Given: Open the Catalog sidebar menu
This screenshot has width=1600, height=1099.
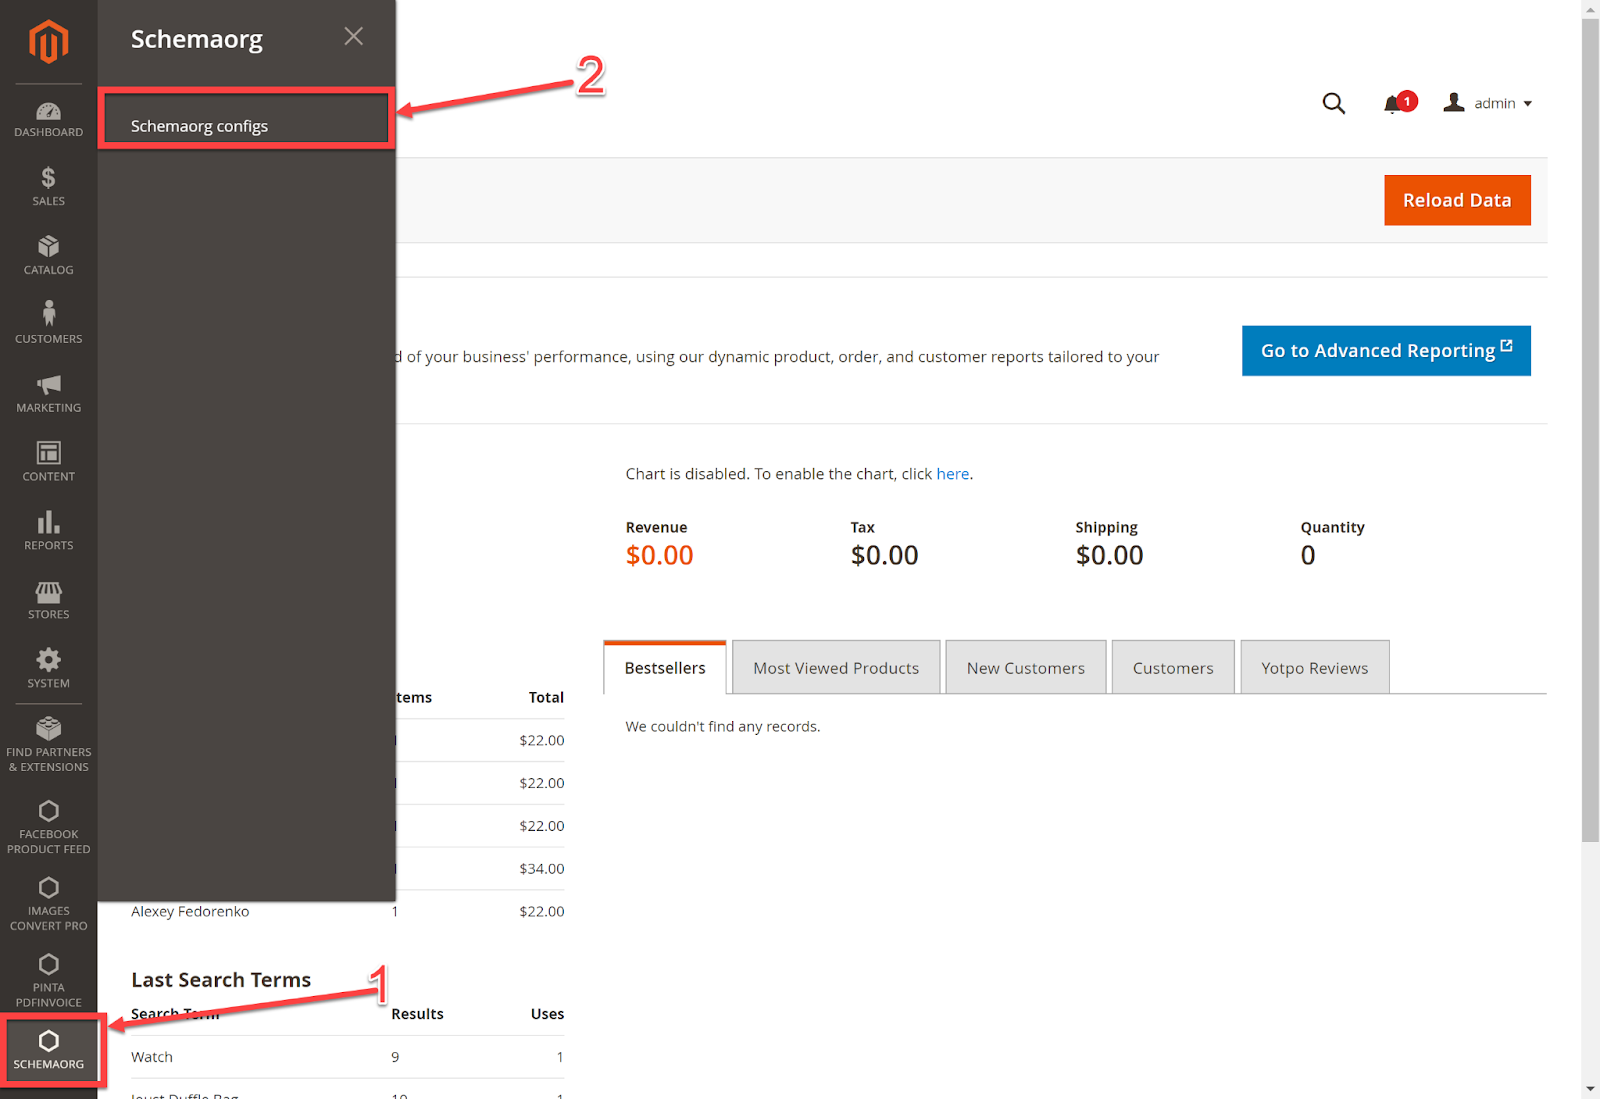Looking at the screenshot, I should 48,256.
